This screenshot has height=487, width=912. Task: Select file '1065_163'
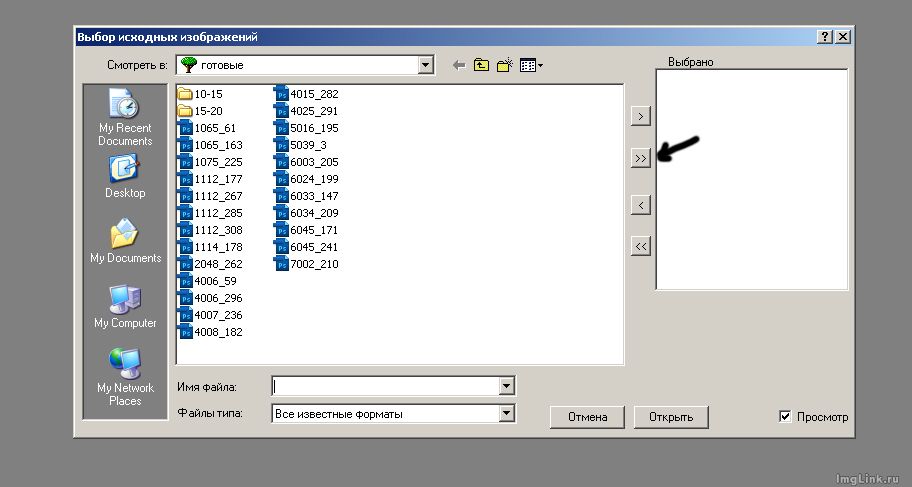211,145
